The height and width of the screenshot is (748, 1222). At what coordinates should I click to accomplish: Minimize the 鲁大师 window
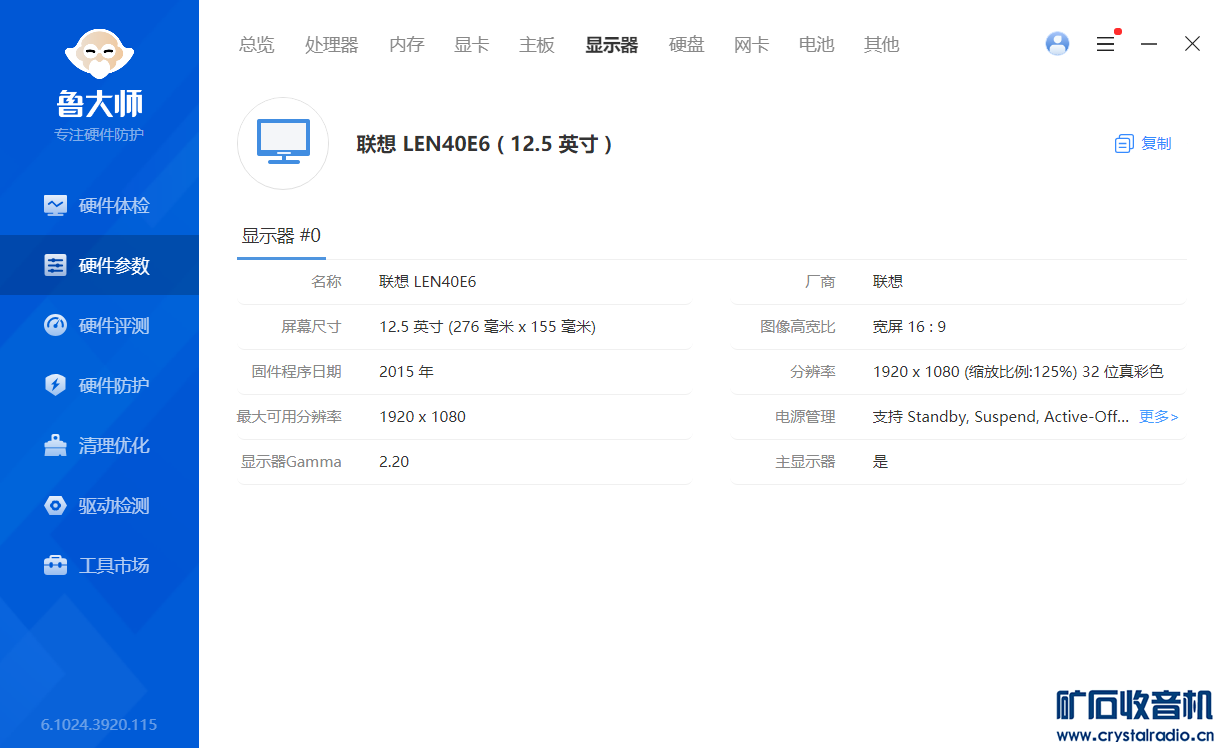(1149, 44)
